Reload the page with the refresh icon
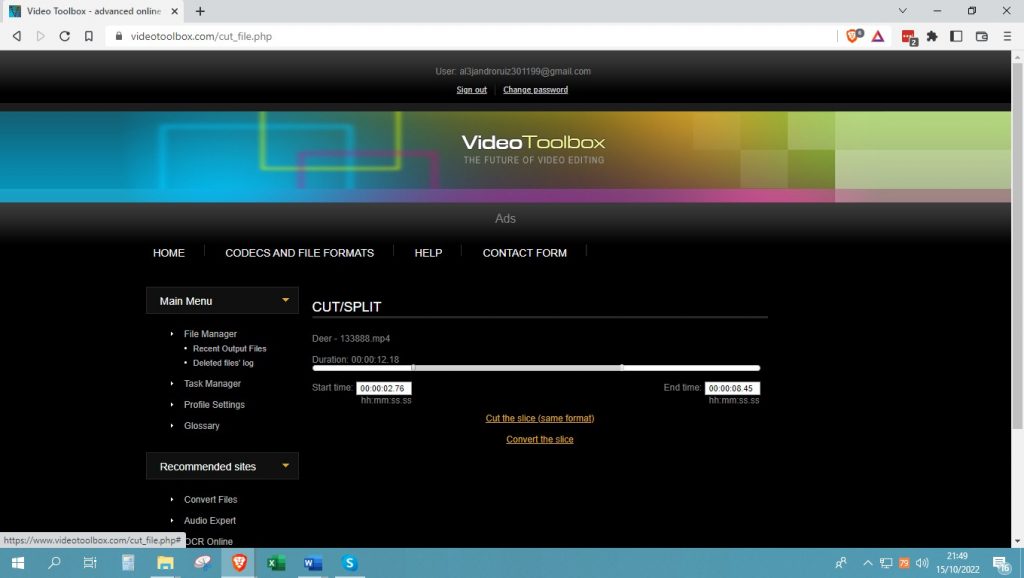The height and width of the screenshot is (578, 1024). point(65,36)
